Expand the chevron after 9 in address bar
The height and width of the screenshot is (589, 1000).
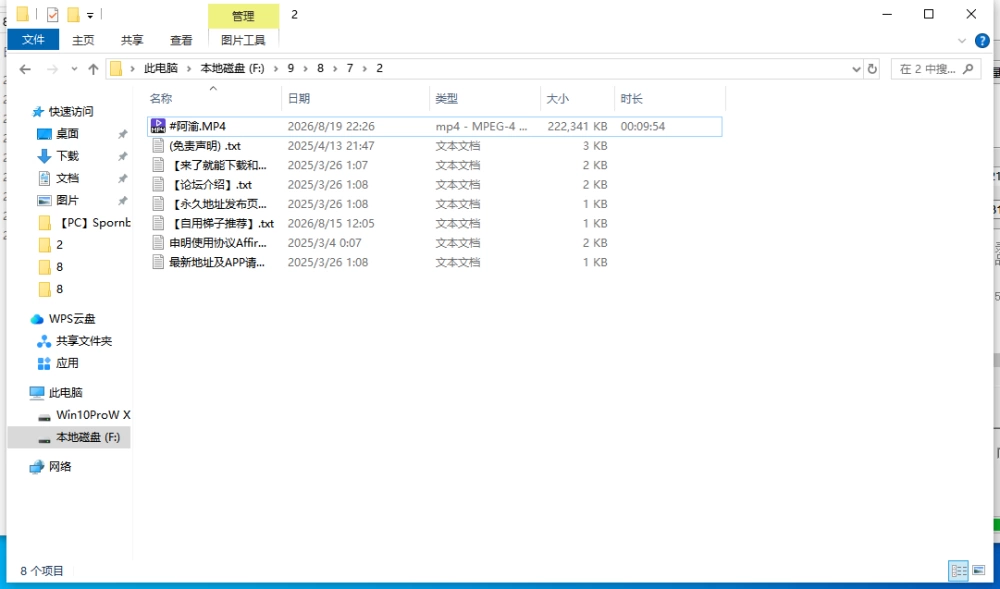(305, 68)
